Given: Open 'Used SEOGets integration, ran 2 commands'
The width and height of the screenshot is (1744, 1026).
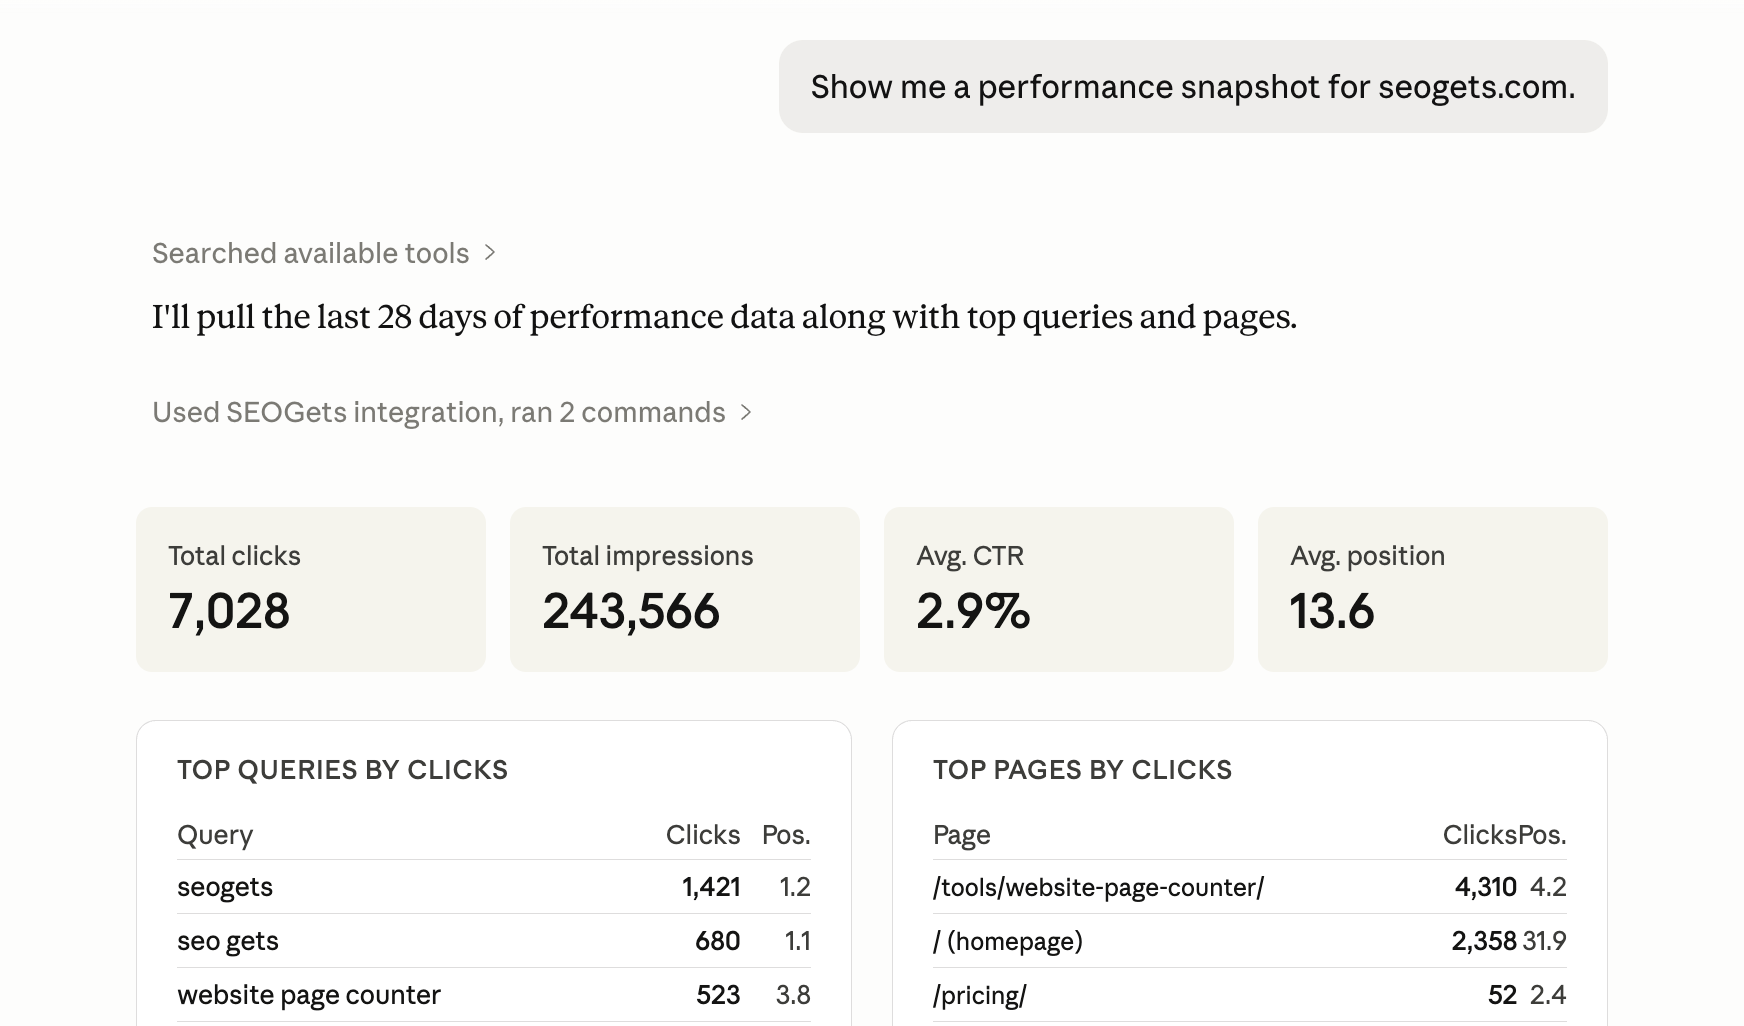Looking at the screenshot, I should (438, 412).
